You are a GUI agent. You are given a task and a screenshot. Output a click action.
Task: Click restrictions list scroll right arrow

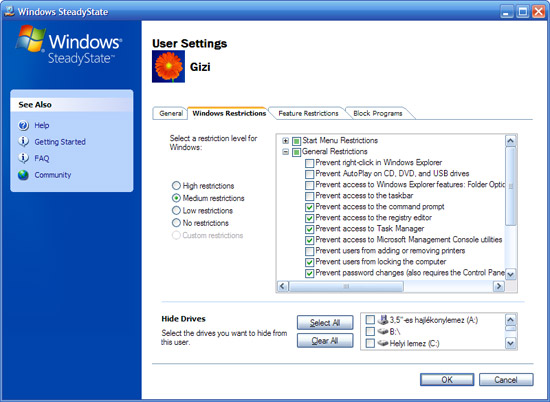tap(498, 286)
